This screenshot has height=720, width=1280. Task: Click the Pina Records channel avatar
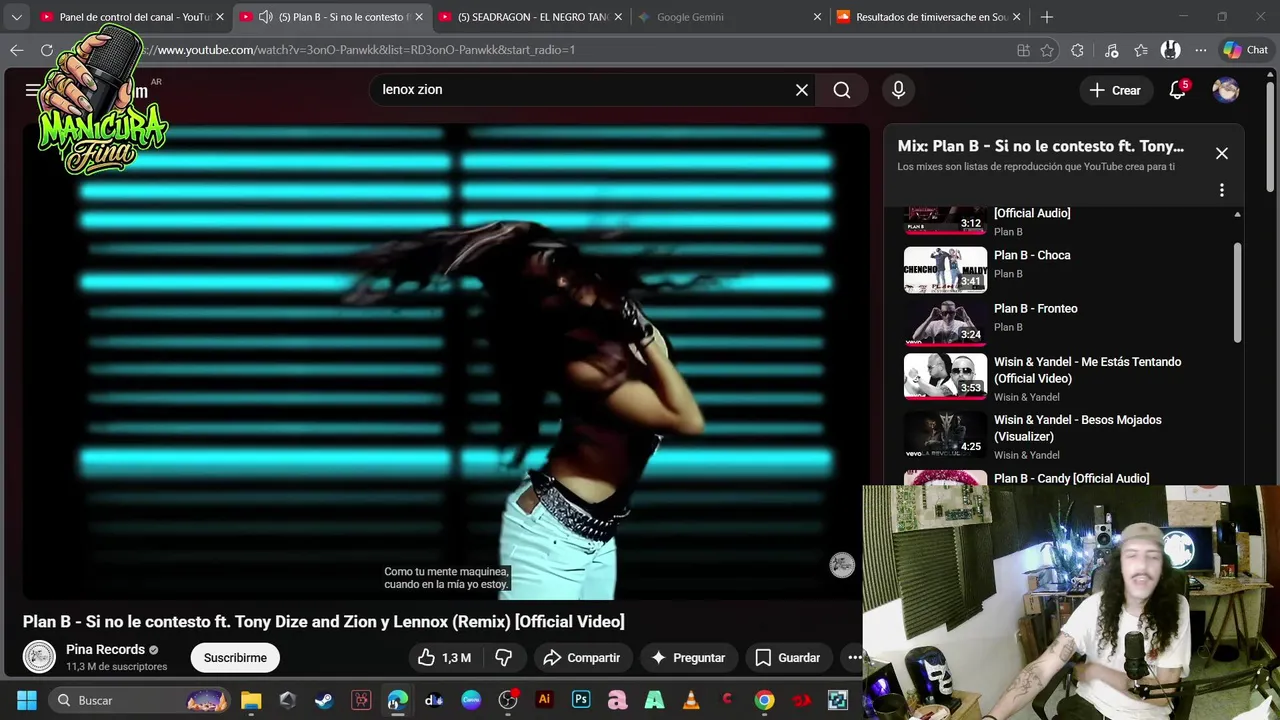[39, 657]
